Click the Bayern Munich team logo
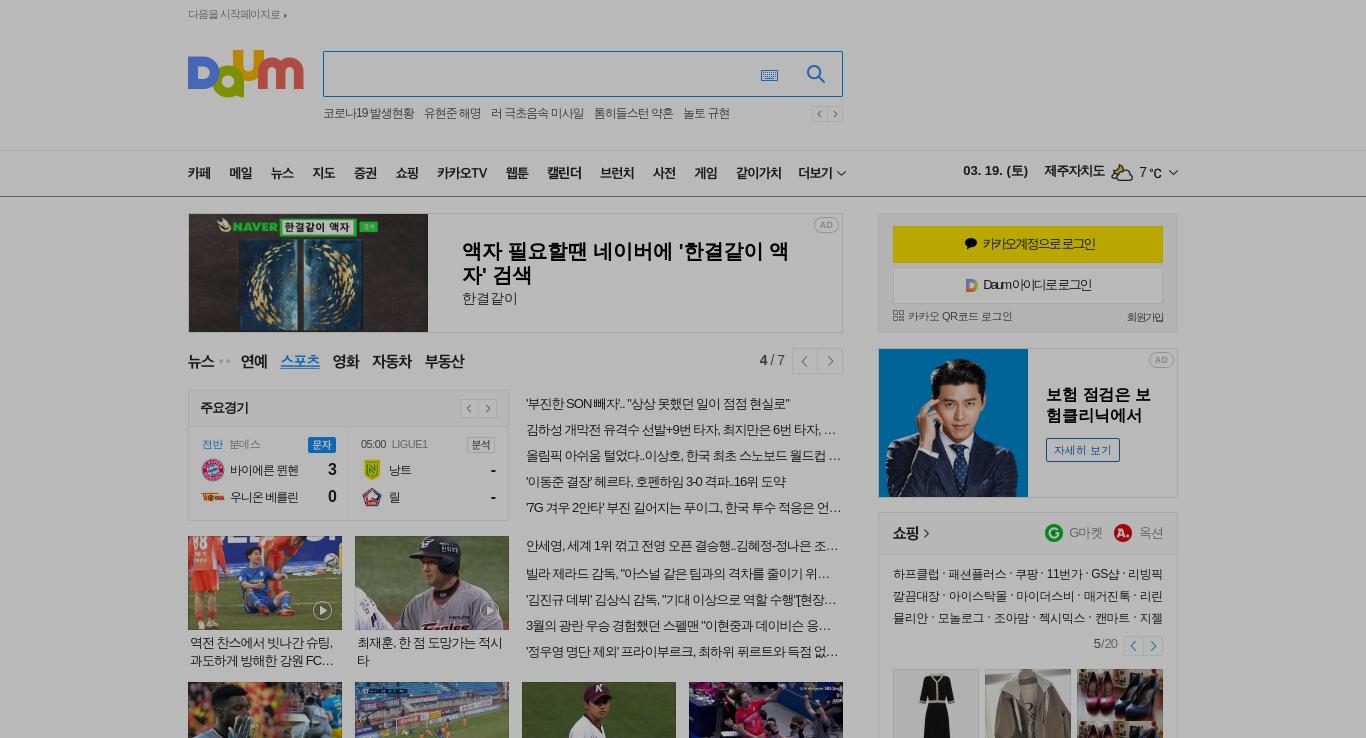The width and height of the screenshot is (1366, 738). tap(213, 470)
